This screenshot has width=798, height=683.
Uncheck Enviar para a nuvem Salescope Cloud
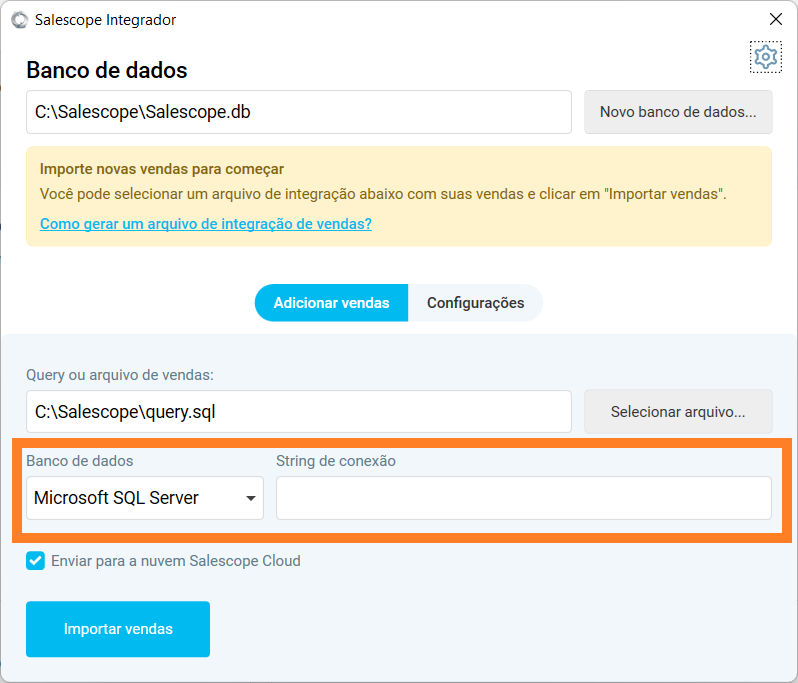[35, 561]
